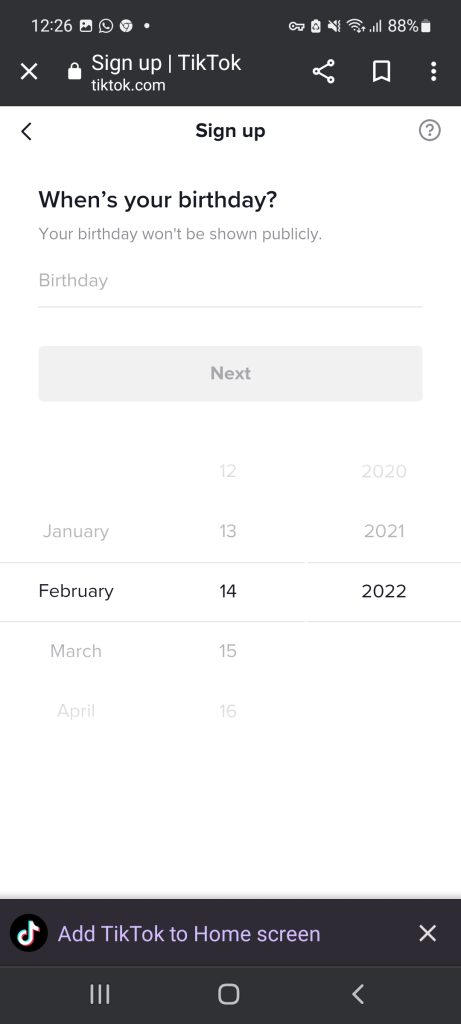Viewport: 461px width, 1024px height.
Task: Select January in the month picker
Action: click(x=76, y=531)
